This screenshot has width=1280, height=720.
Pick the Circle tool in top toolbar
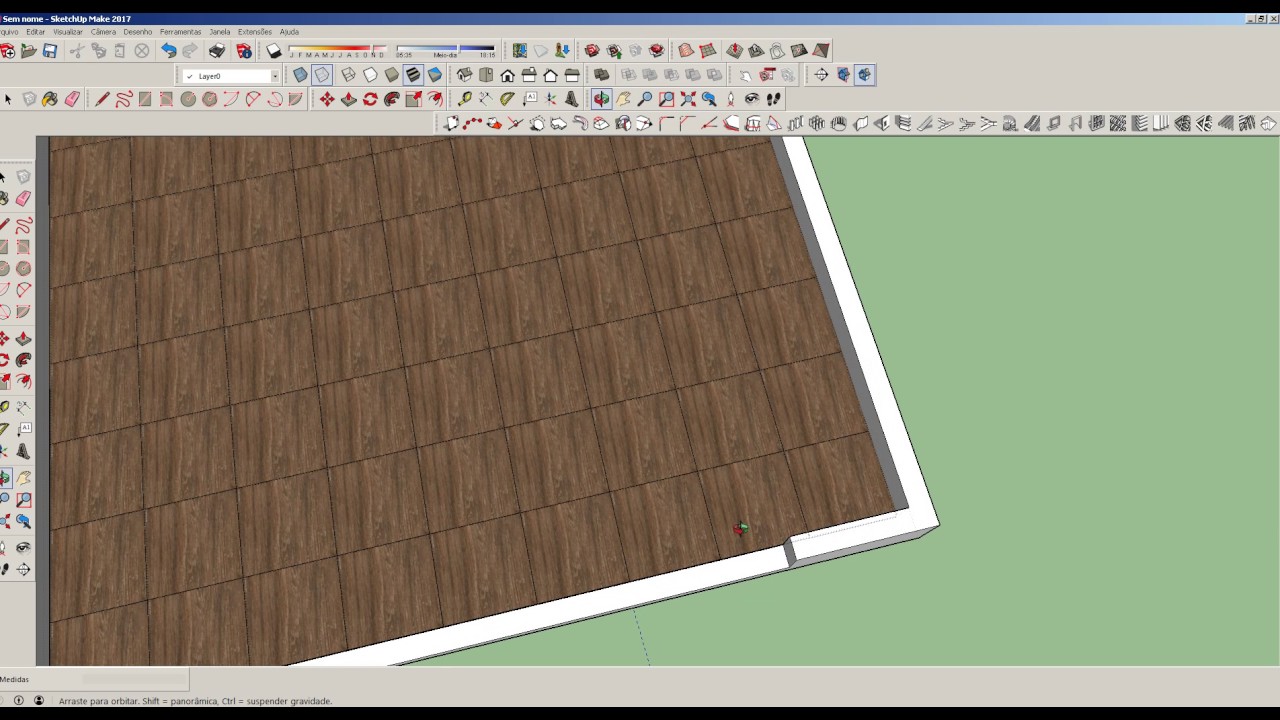(188, 99)
